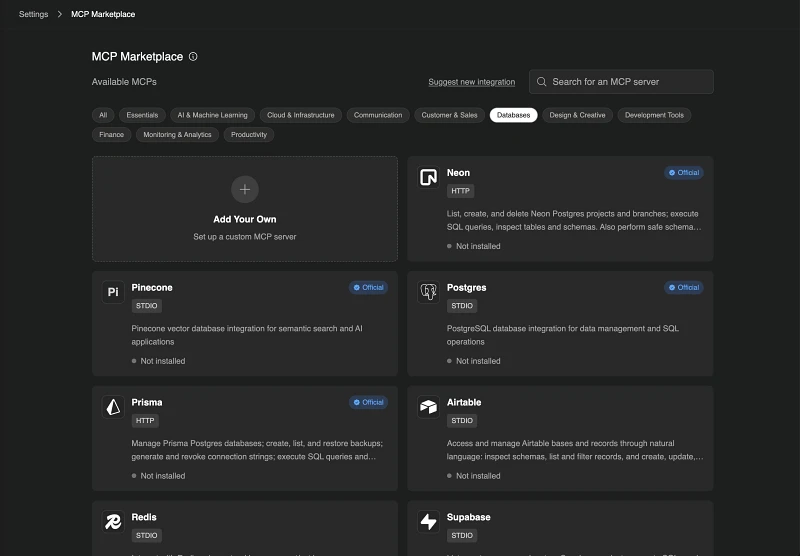Click the Airtable logo icon
The width and height of the screenshot is (800, 556).
click(428, 407)
